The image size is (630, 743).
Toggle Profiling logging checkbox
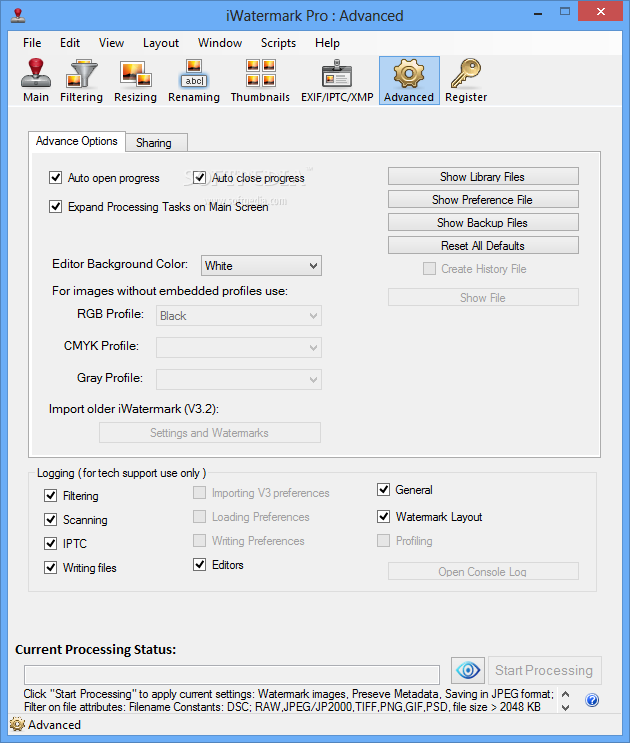383,541
